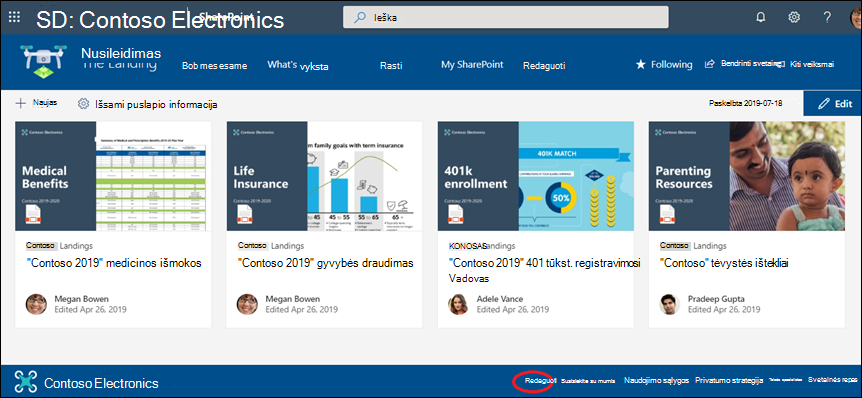Open the Medical Benefits thumbnail
Screen dimensions: 862x398
[113, 176]
